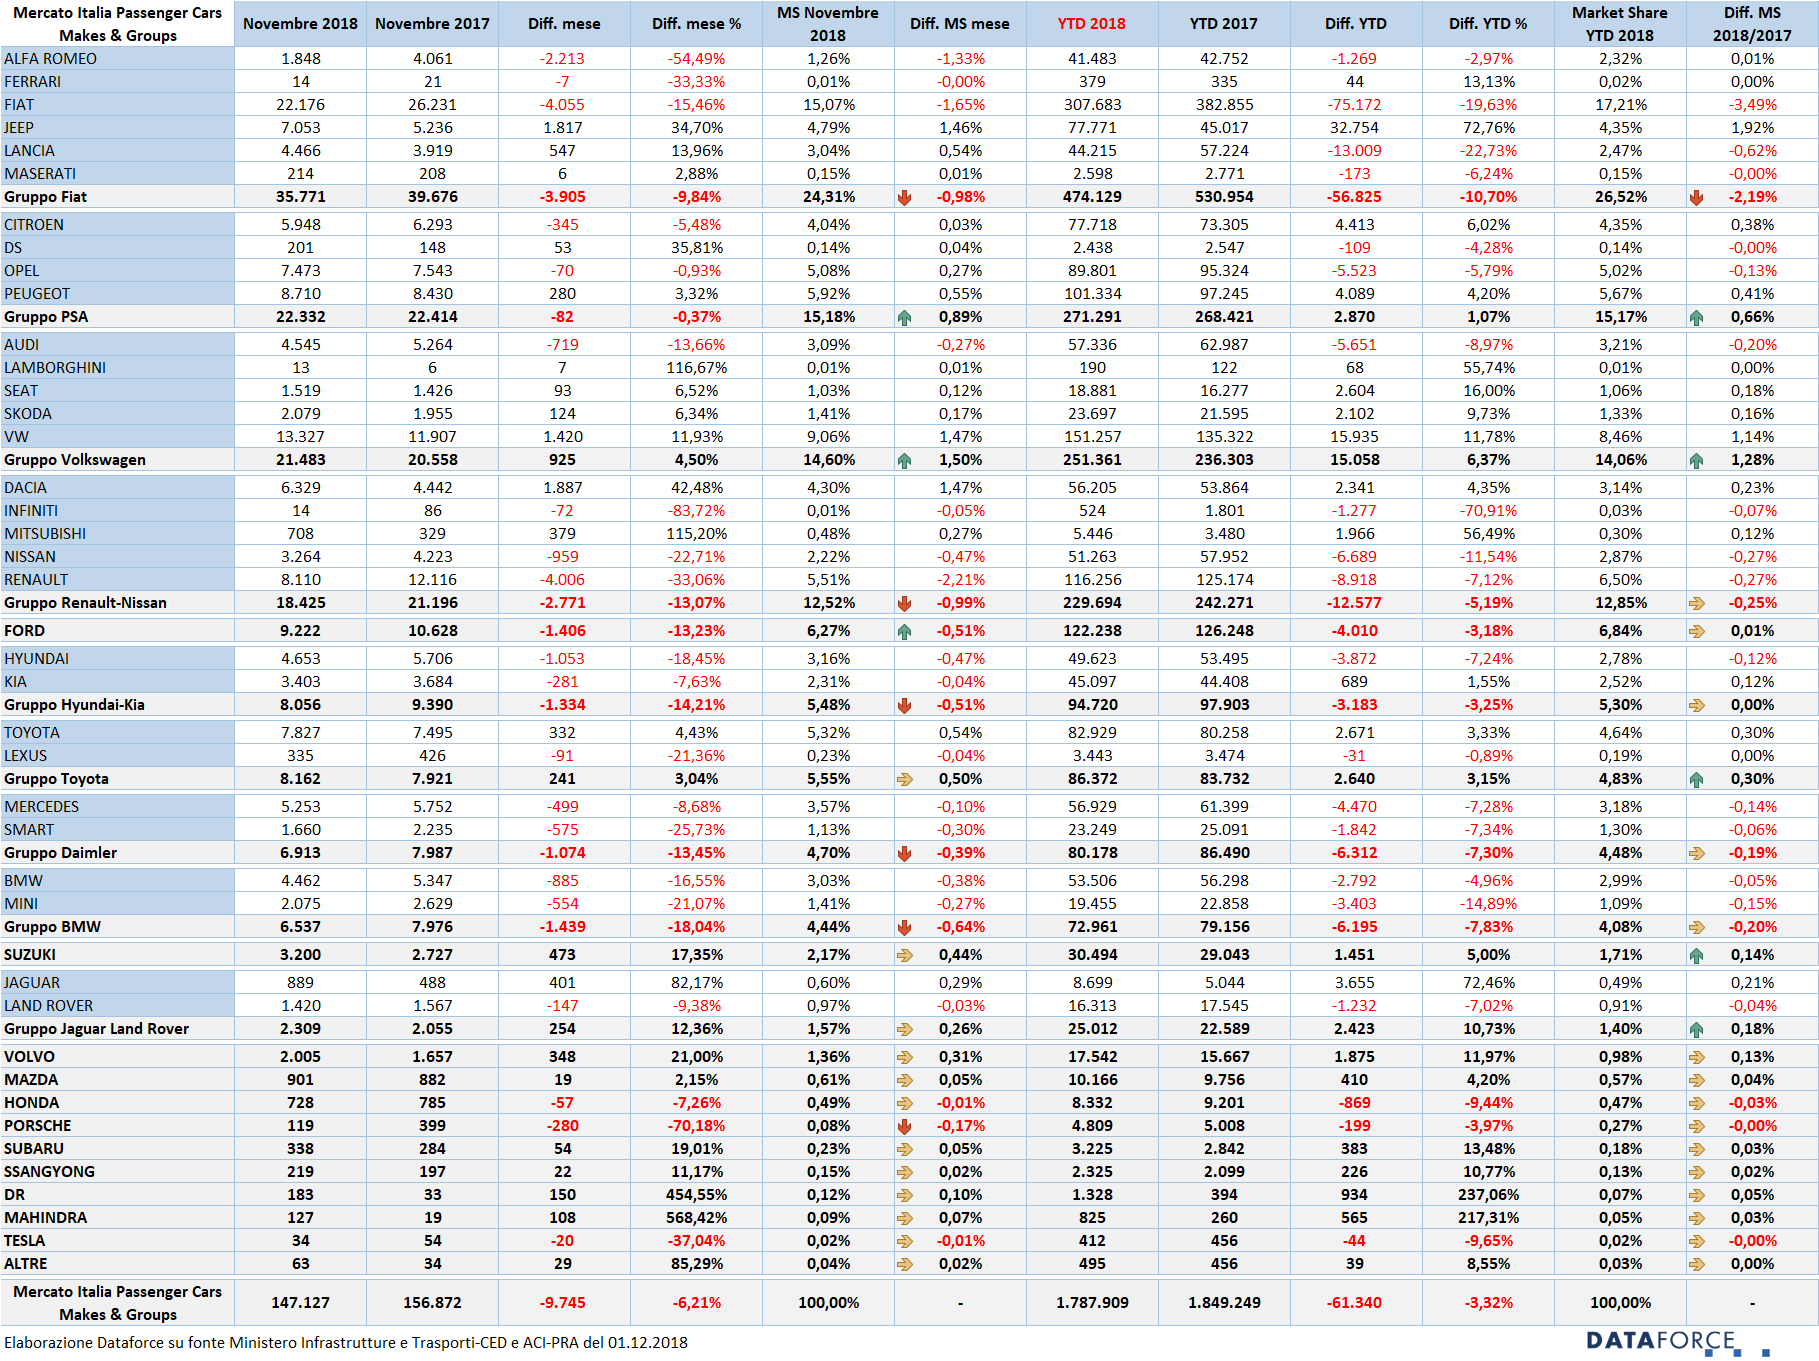This screenshot has height=1361, width=1819.
Task: Click the 'Gruppo Fiat' row label
Action: (45, 197)
